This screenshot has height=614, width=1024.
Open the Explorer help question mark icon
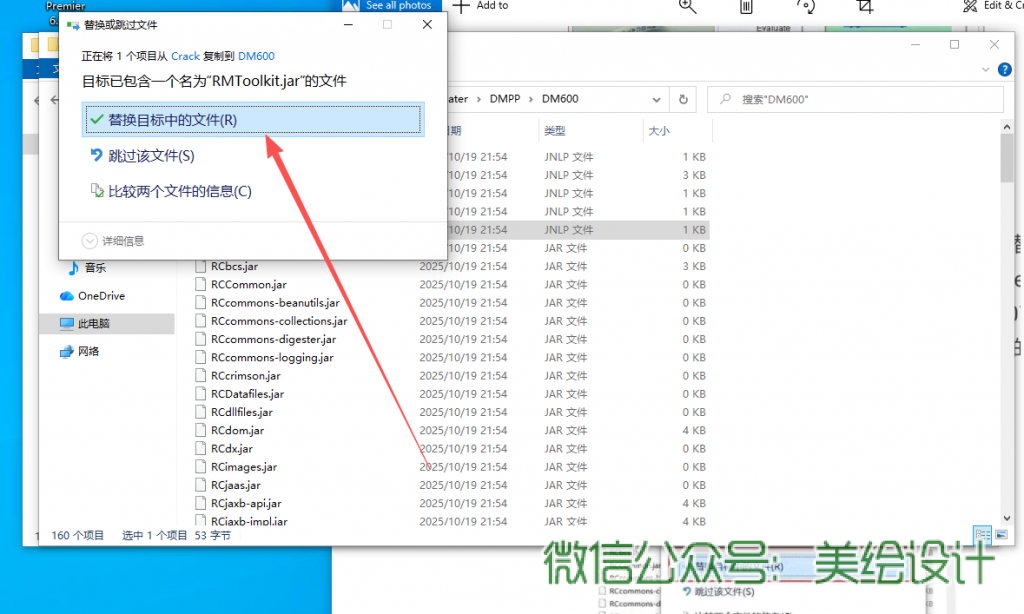tap(1003, 70)
